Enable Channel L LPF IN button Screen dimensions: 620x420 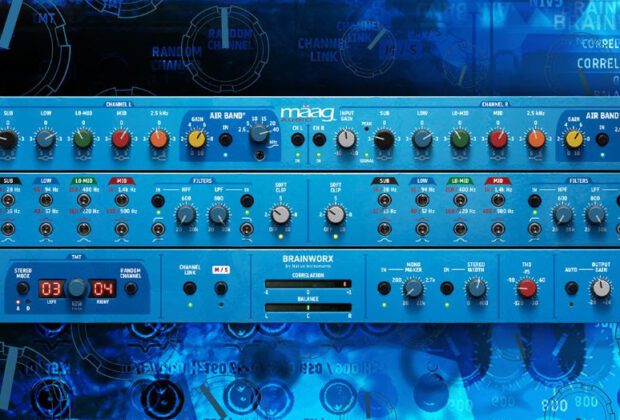click(247, 201)
